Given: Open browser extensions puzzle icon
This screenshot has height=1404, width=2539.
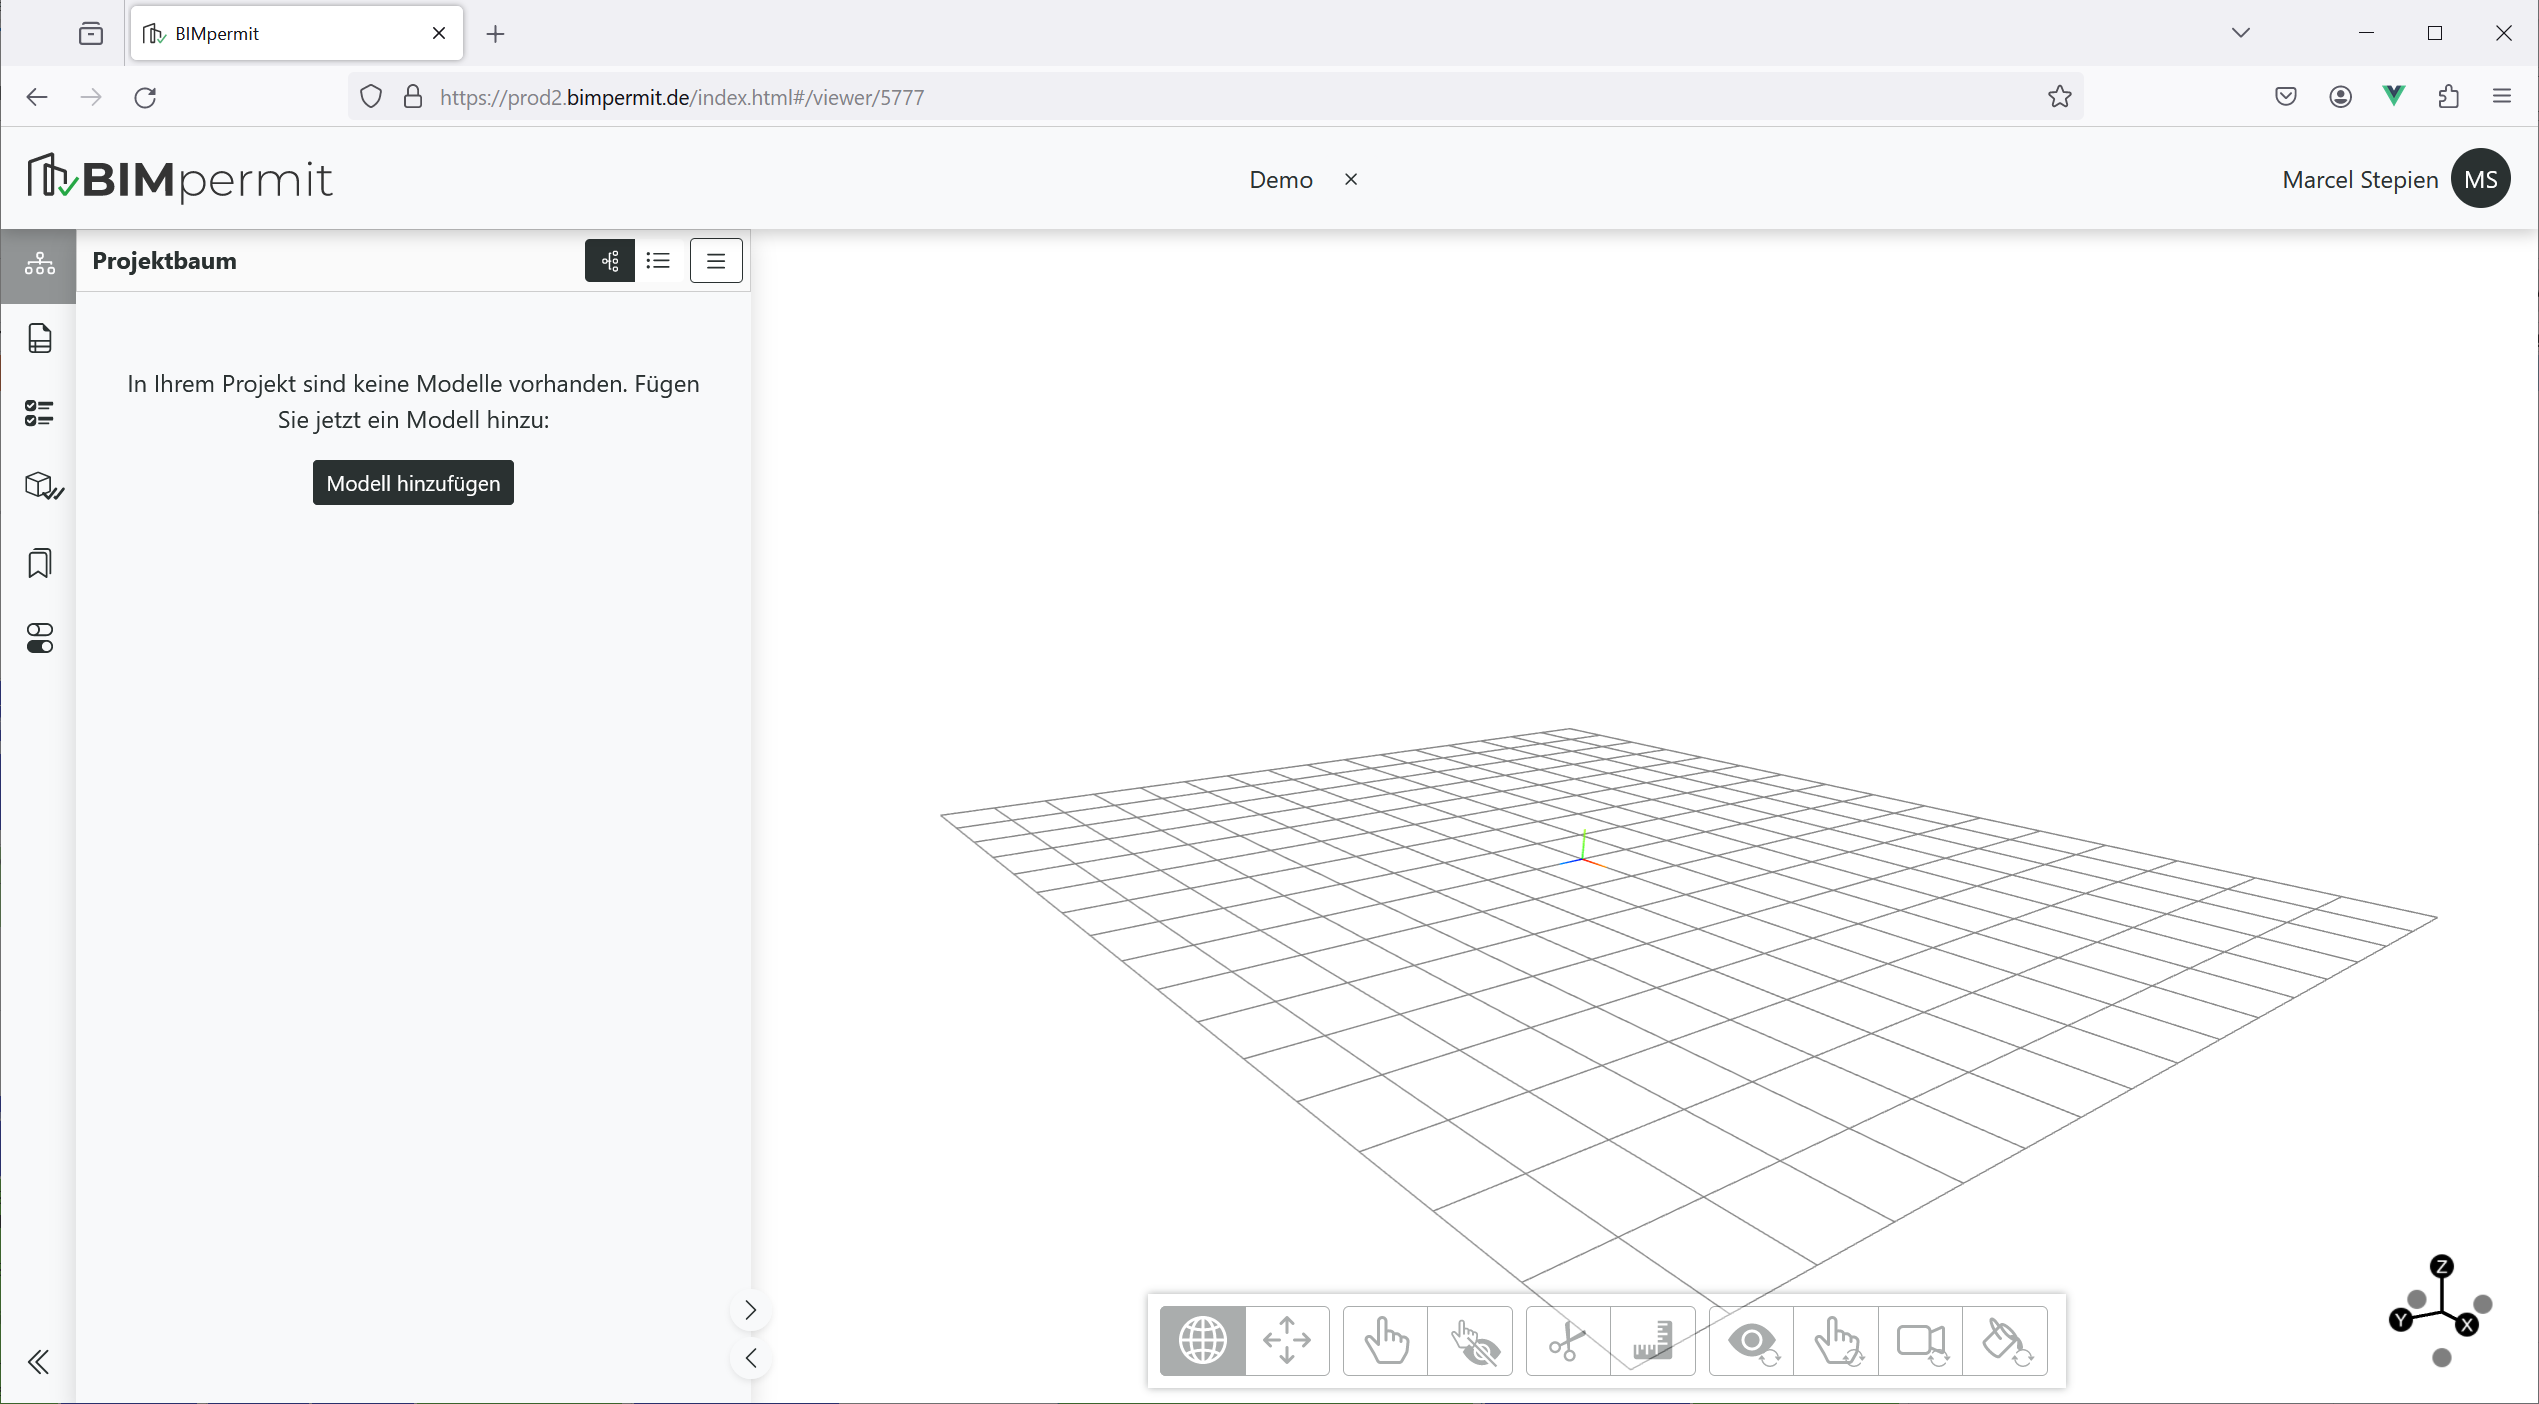Looking at the screenshot, I should point(2448,97).
